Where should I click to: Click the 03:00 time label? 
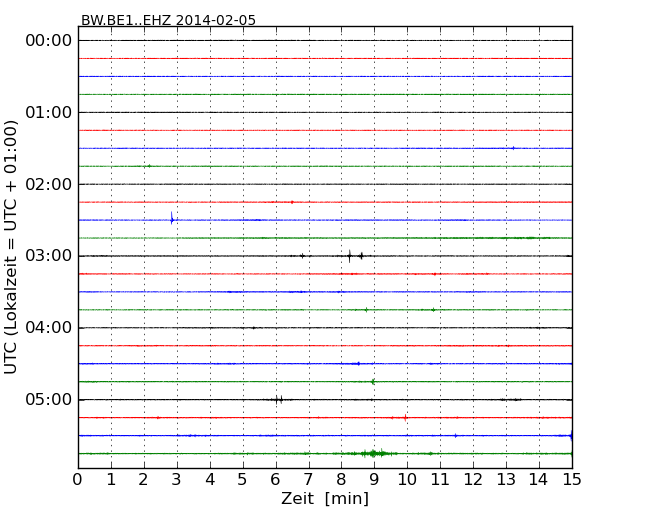(49, 256)
